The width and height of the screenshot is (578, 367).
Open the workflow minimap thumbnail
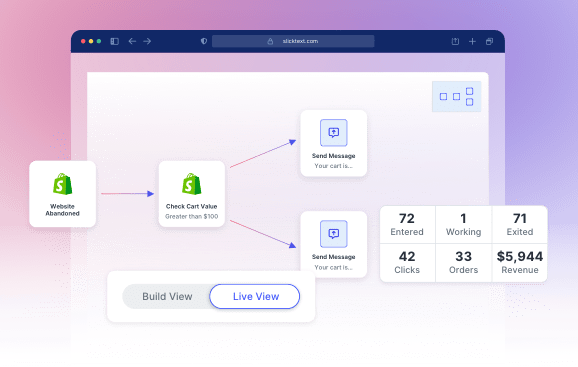456,97
